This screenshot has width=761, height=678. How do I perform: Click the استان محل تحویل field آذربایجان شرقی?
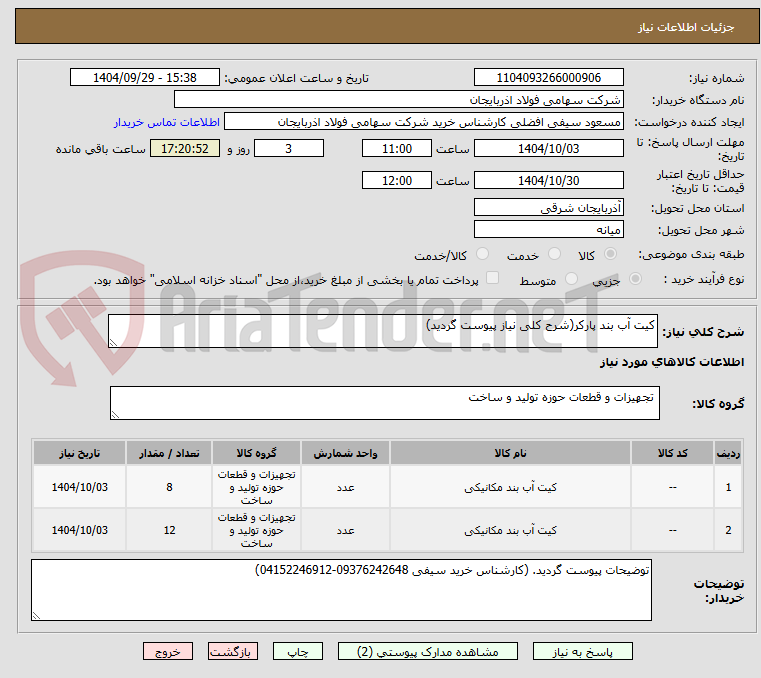548,207
